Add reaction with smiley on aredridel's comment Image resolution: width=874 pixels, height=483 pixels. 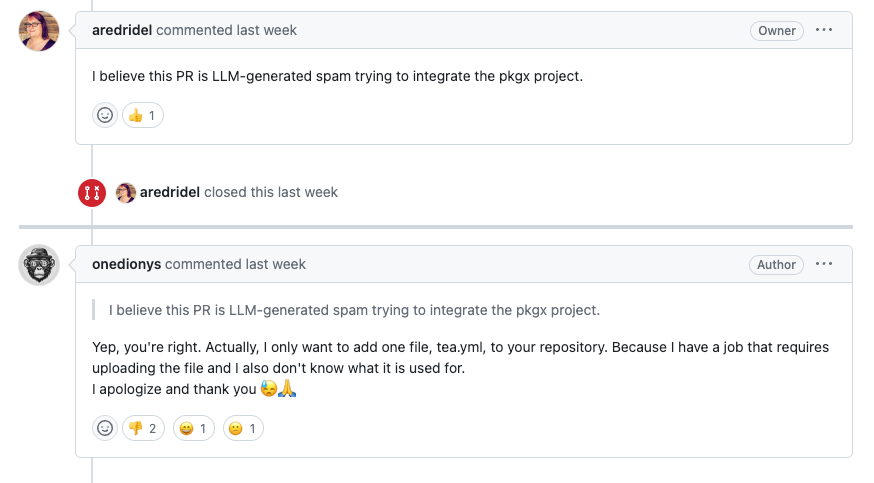tap(105, 115)
